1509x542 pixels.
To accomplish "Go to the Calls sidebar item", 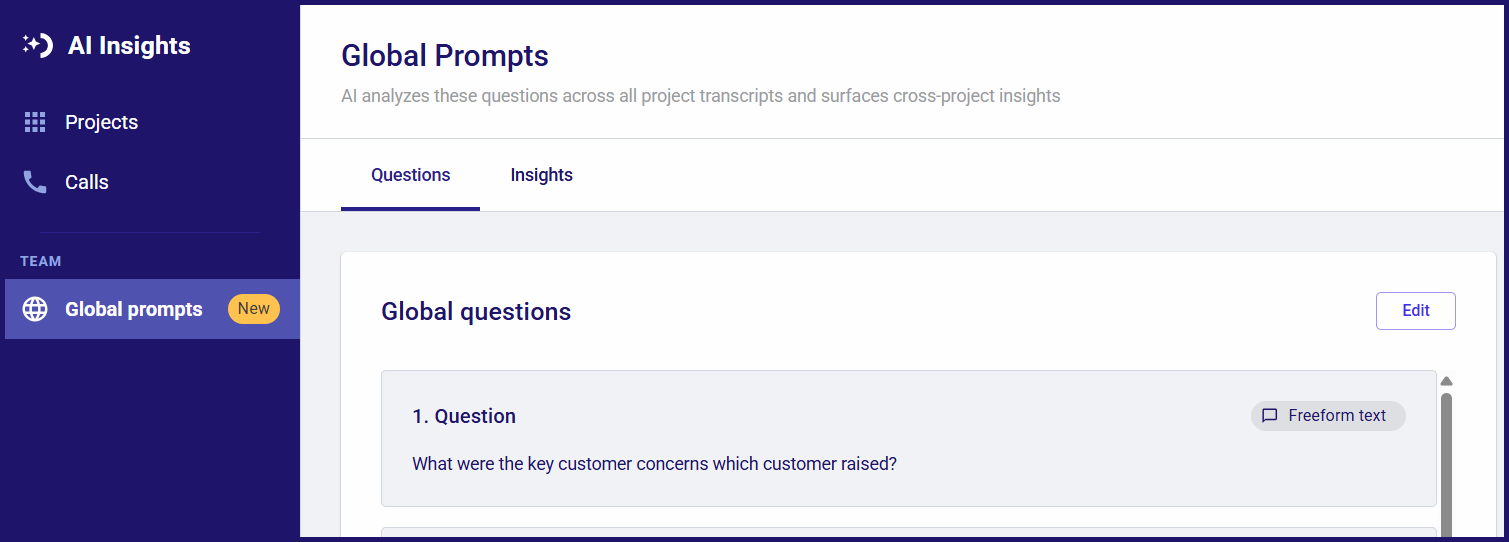I will coord(152,182).
